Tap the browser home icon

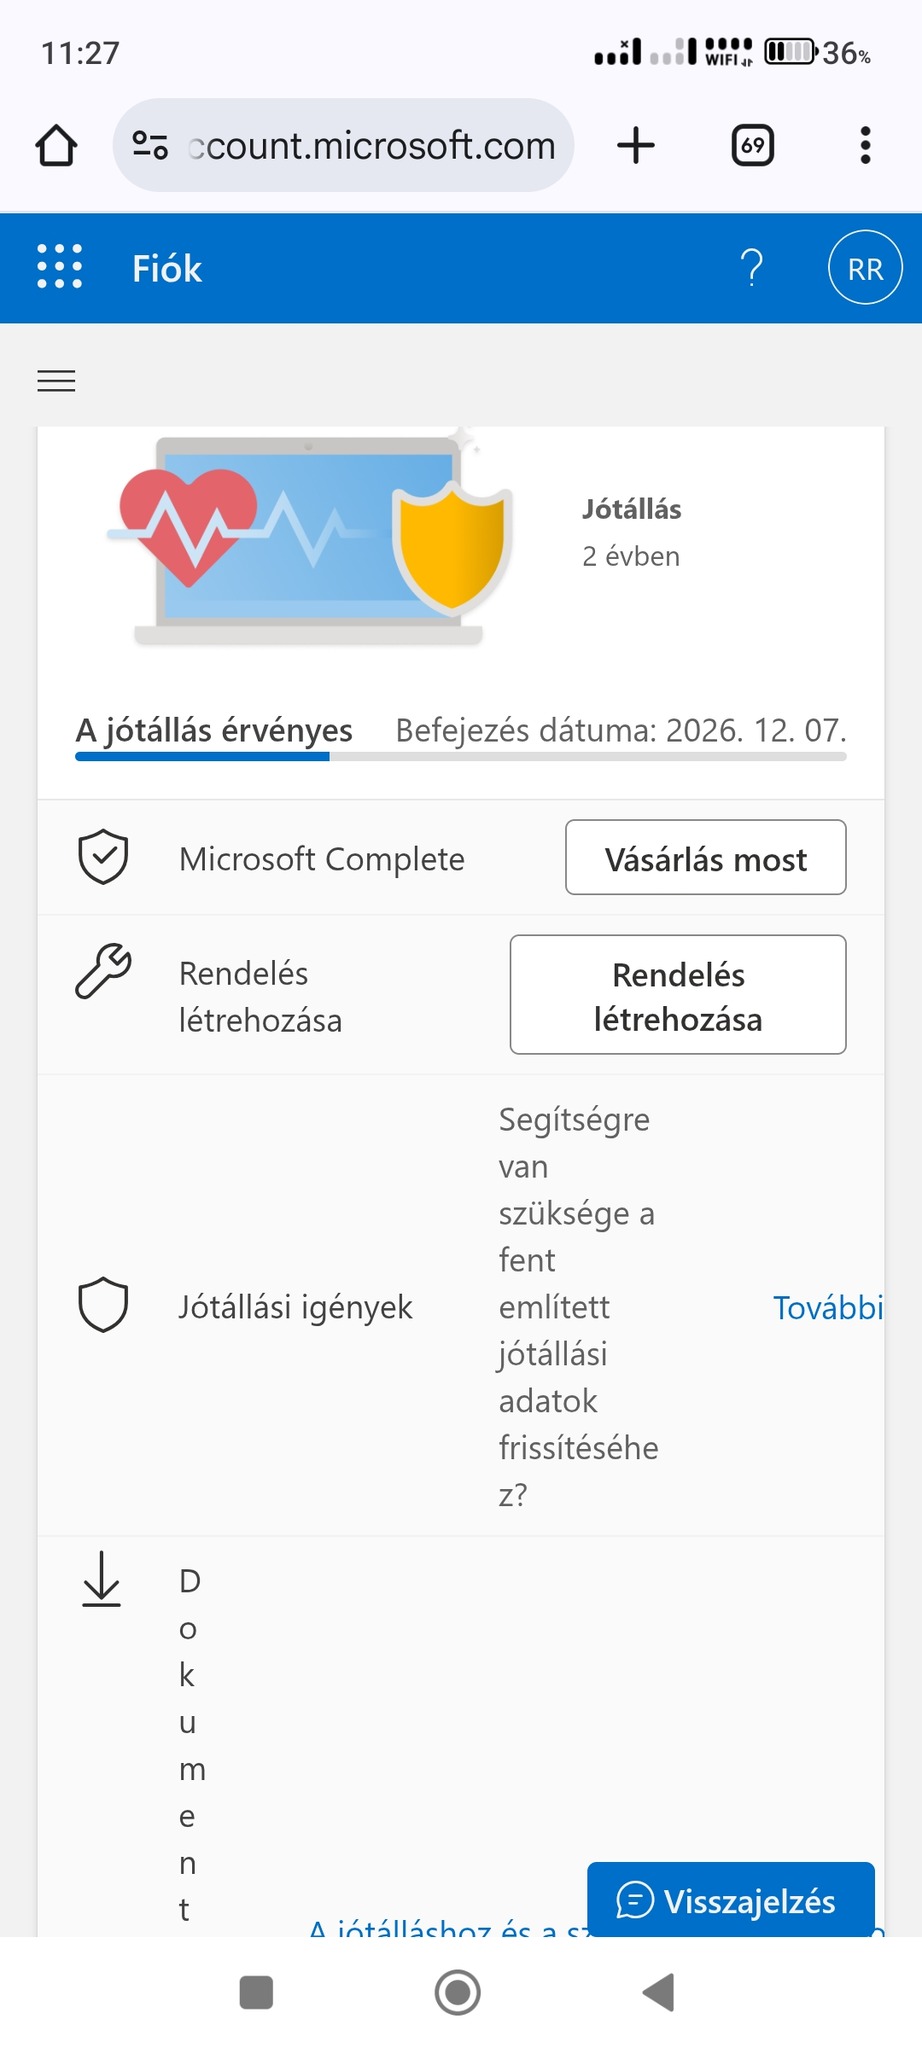click(x=57, y=146)
